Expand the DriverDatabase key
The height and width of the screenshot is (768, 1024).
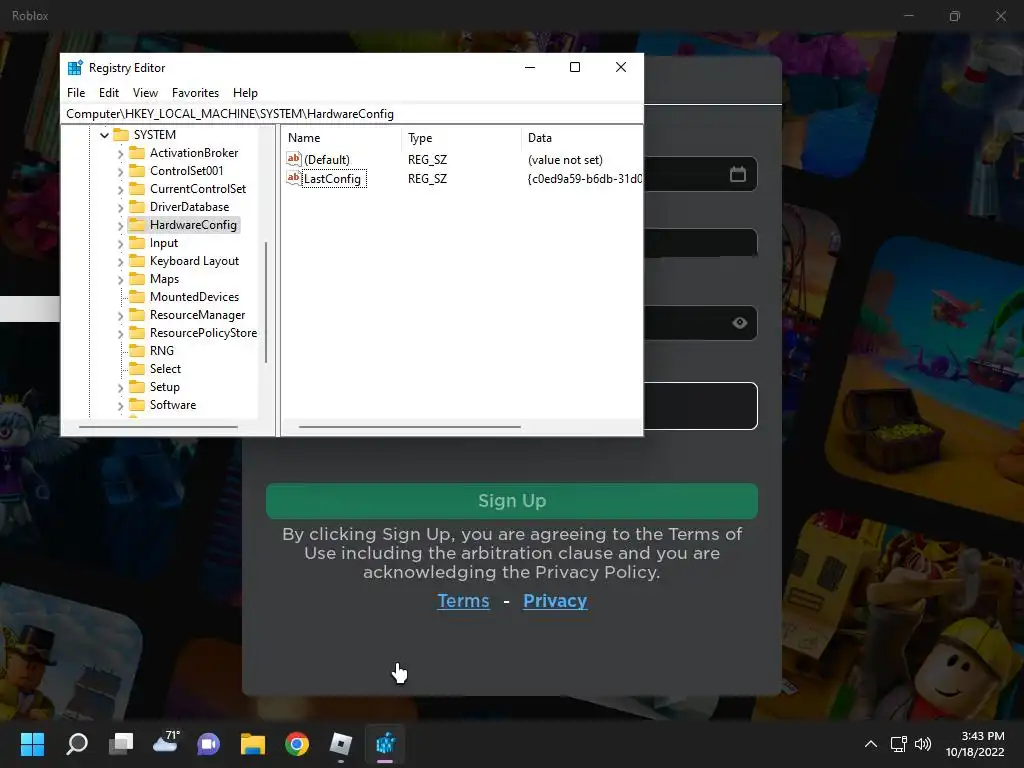point(120,208)
